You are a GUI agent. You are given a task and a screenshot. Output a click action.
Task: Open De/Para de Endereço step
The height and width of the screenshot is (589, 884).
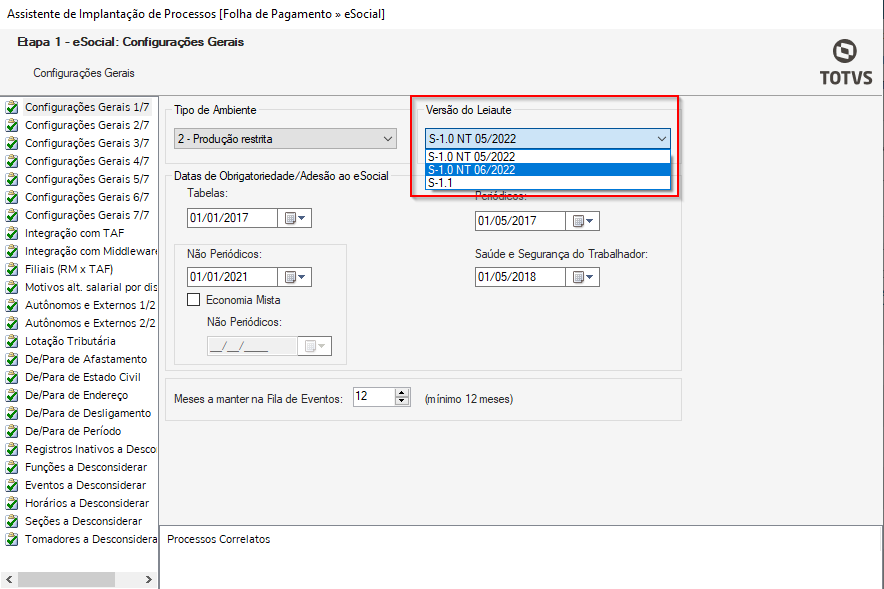coord(76,396)
